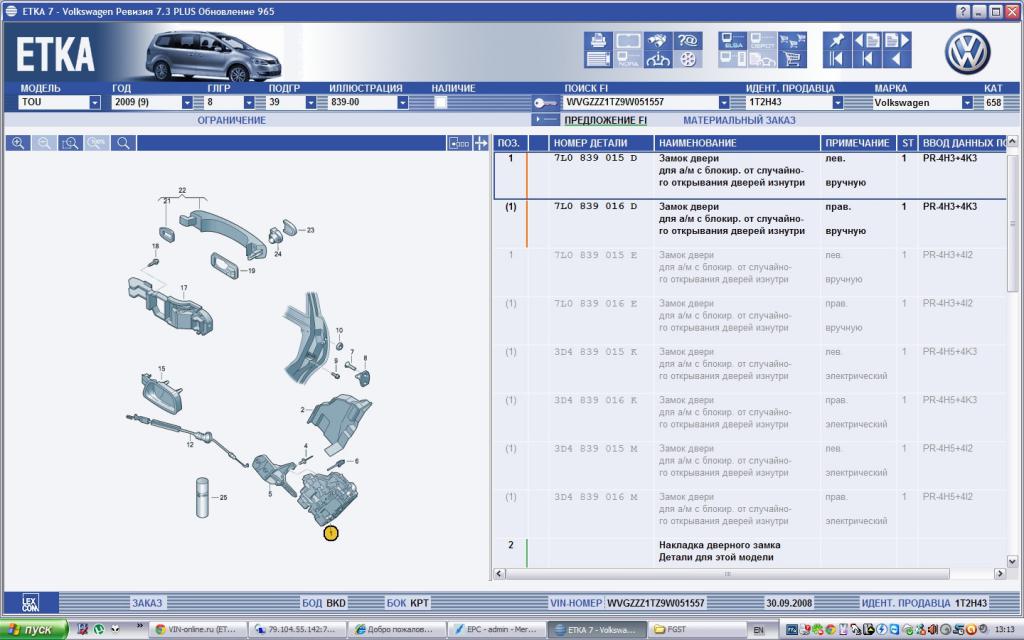The height and width of the screenshot is (640, 1024).
Task: Open the МАРКА dropdown showing Volkswagen
Action: tap(967, 103)
